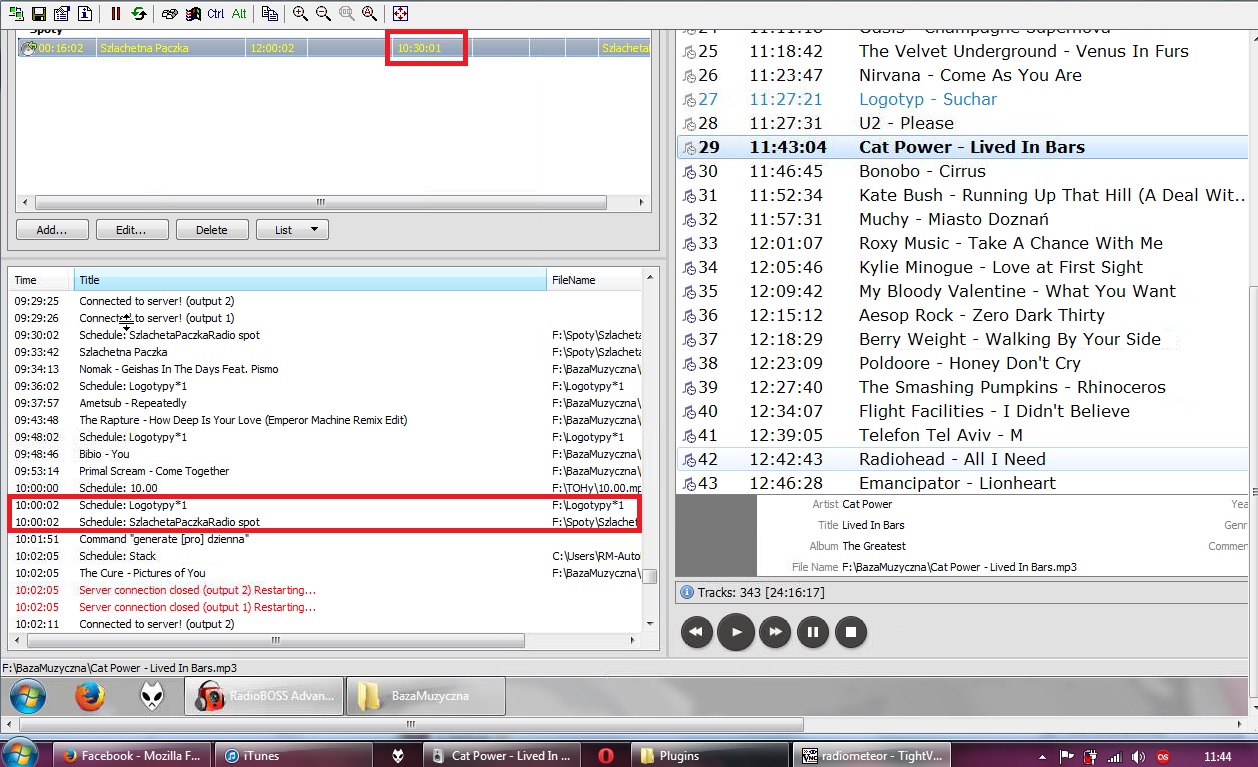Click the New connection icon in the VNC toolbar
This screenshot has height=767, width=1258.
pyautogui.click(x=16, y=14)
